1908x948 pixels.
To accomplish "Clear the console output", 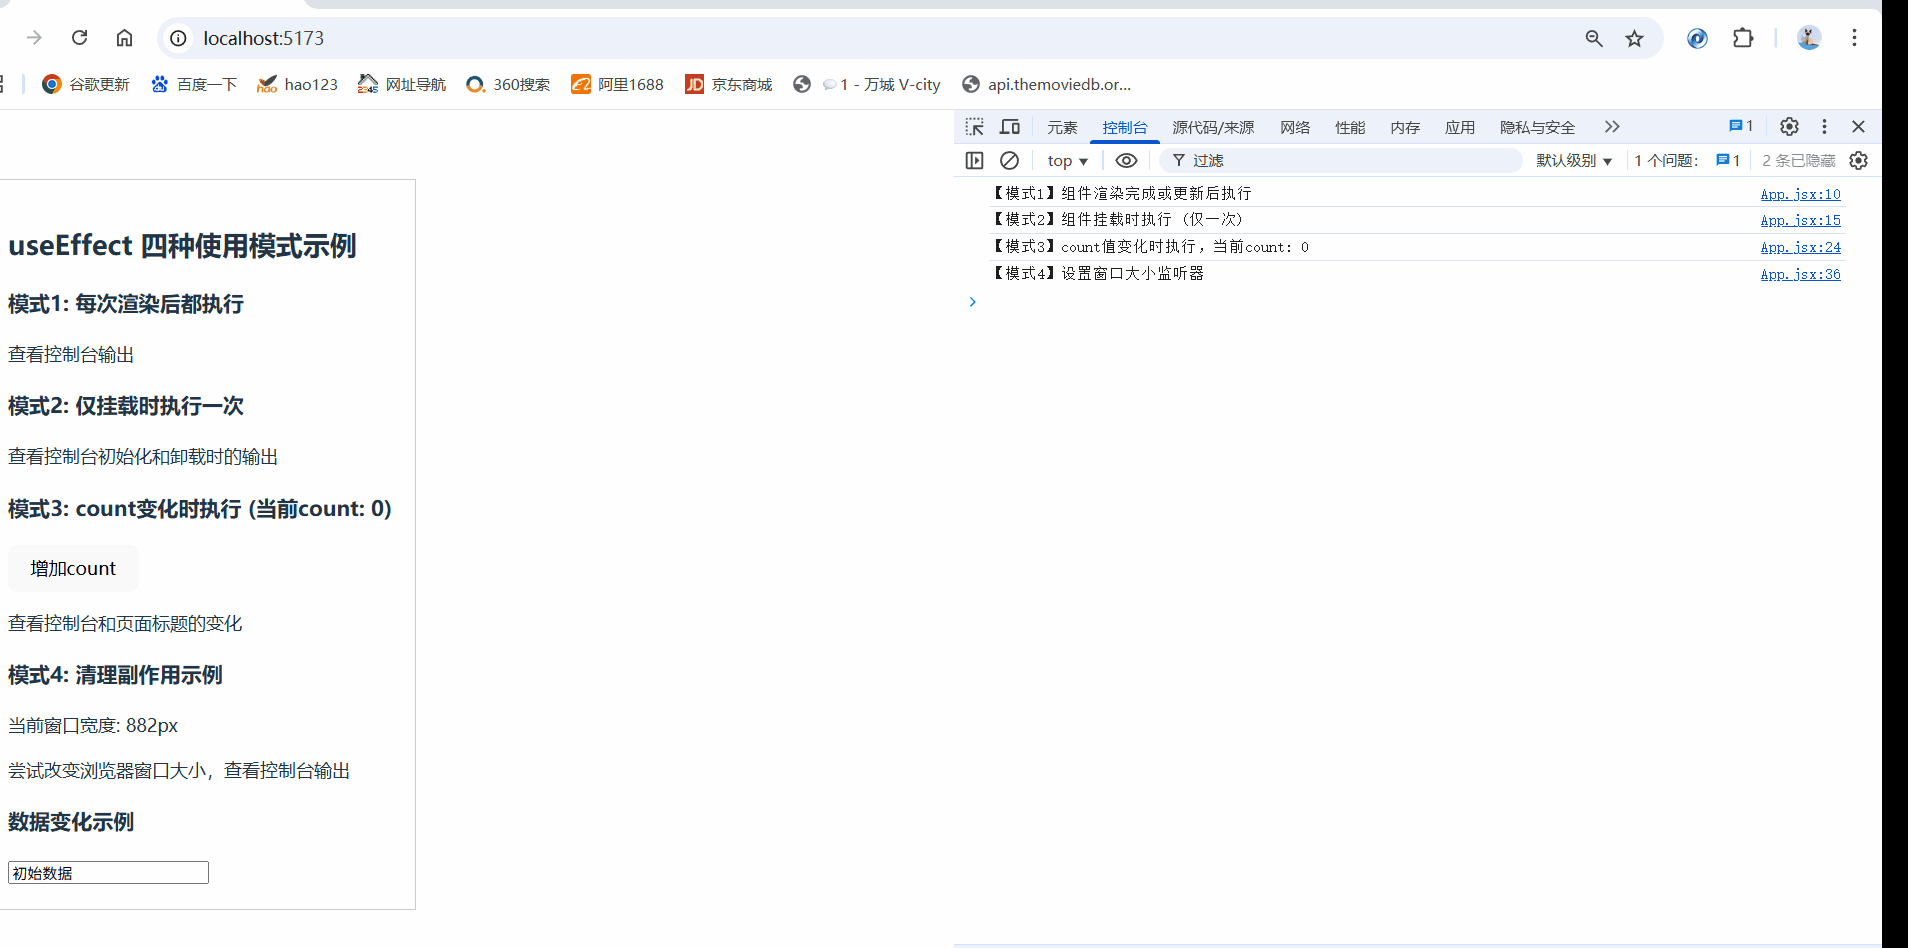I will 1010,161.
